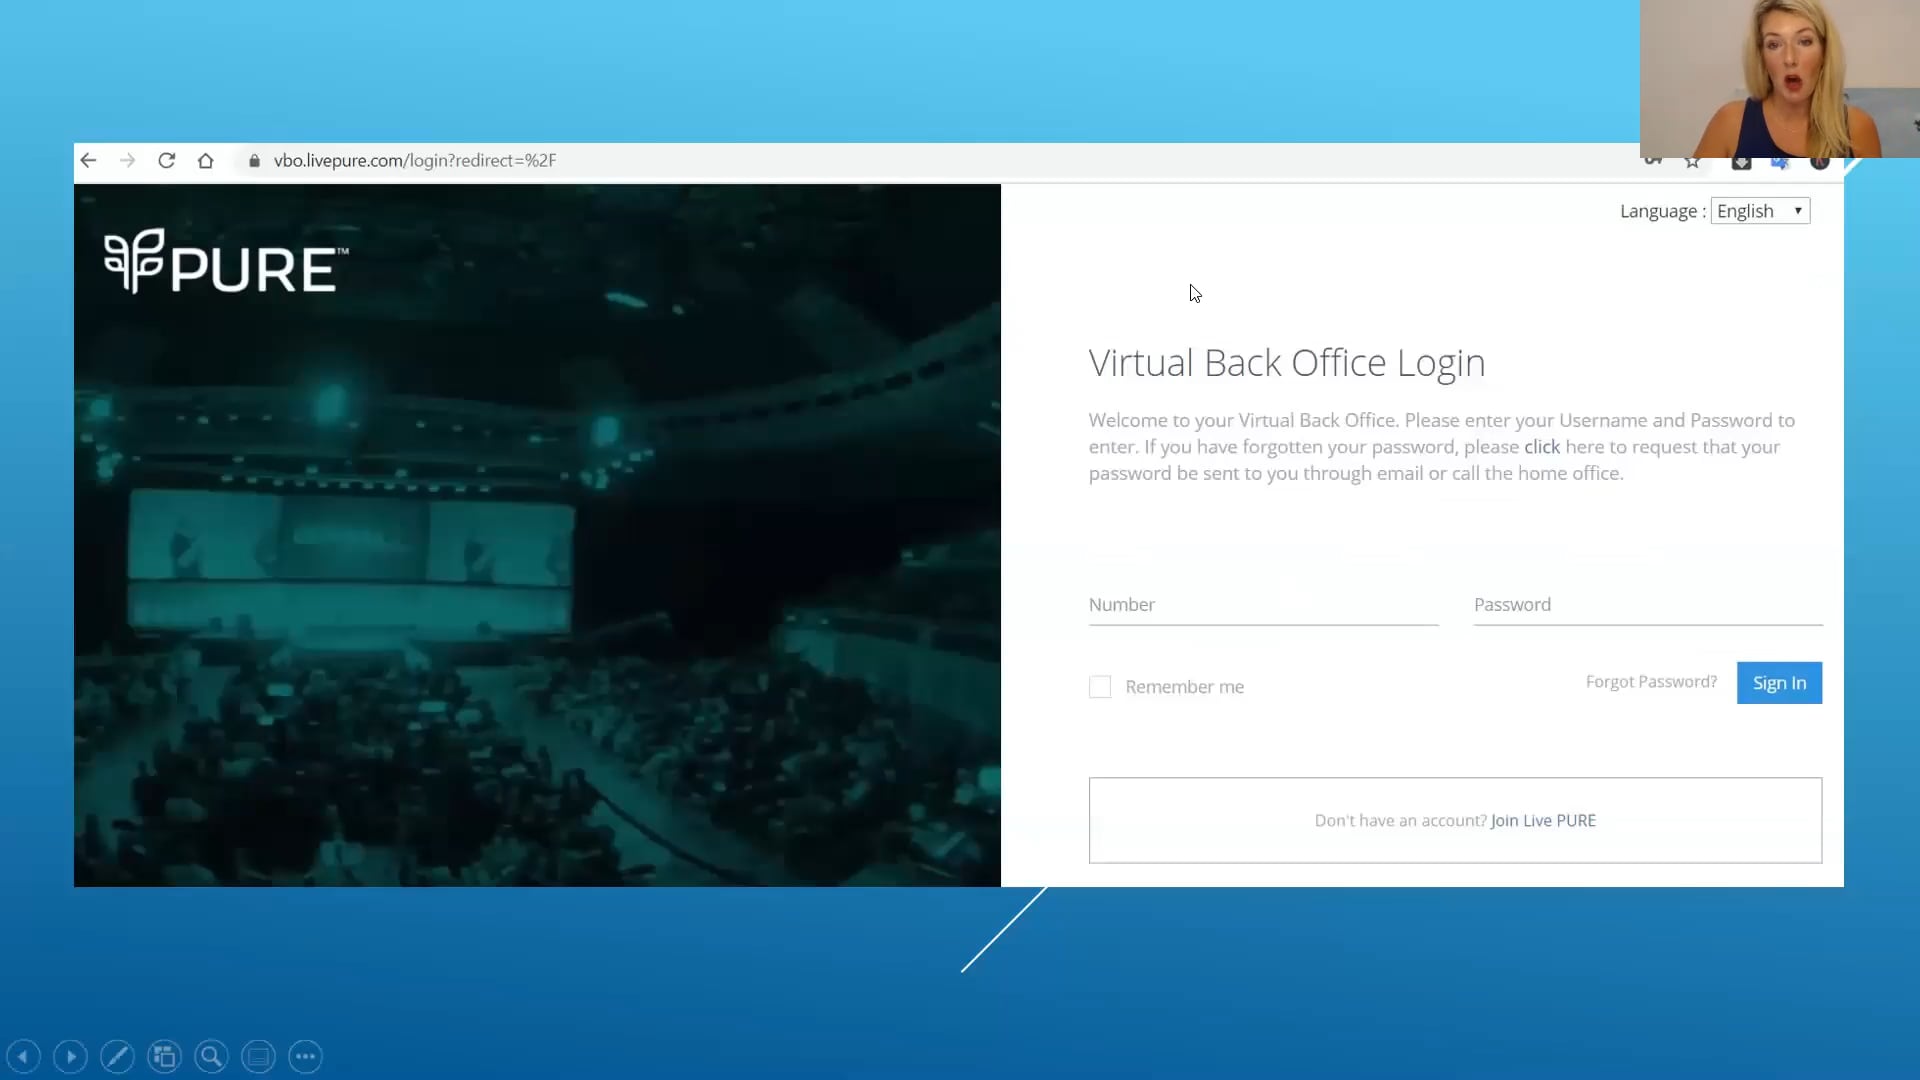Viewport: 1920px width, 1080px height.
Task: Click the browser home icon
Action: (x=205, y=160)
